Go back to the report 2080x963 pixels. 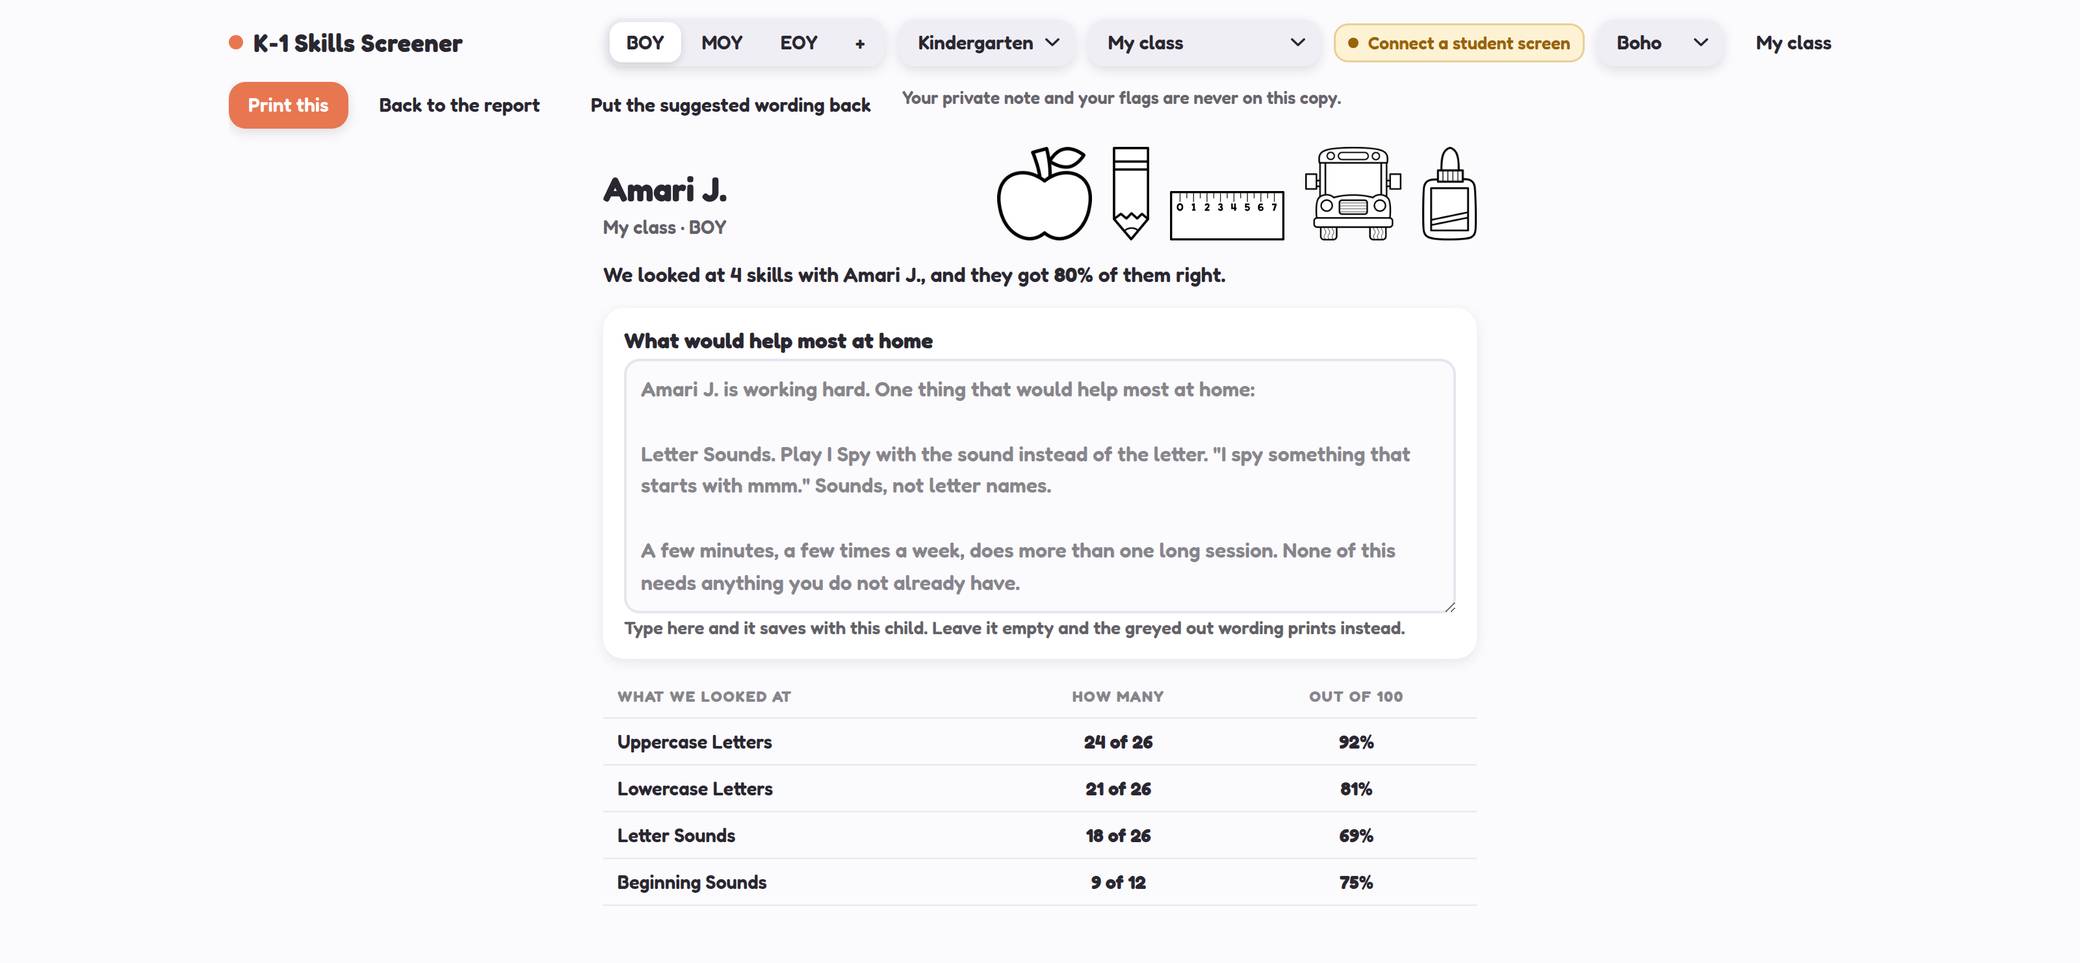[x=459, y=105]
